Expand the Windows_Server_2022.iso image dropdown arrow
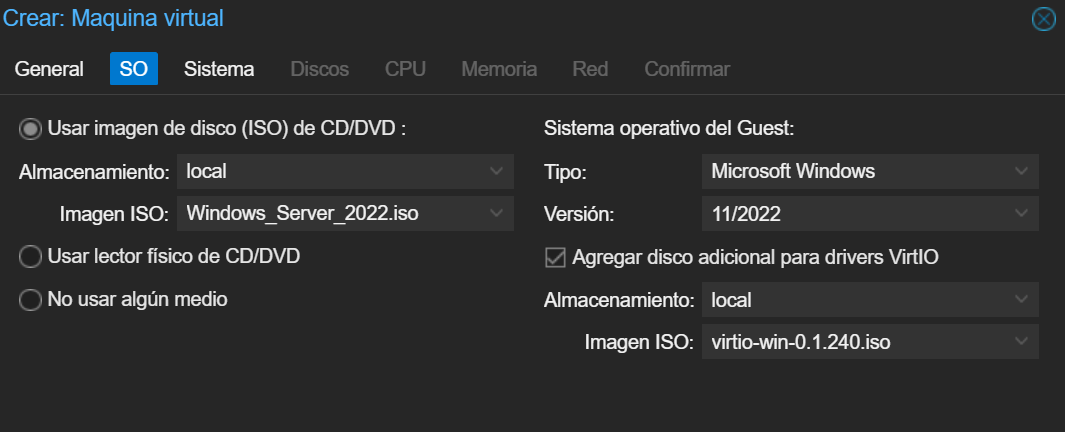The width and height of the screenshot is (1065, 432). (x=497, y=213)
